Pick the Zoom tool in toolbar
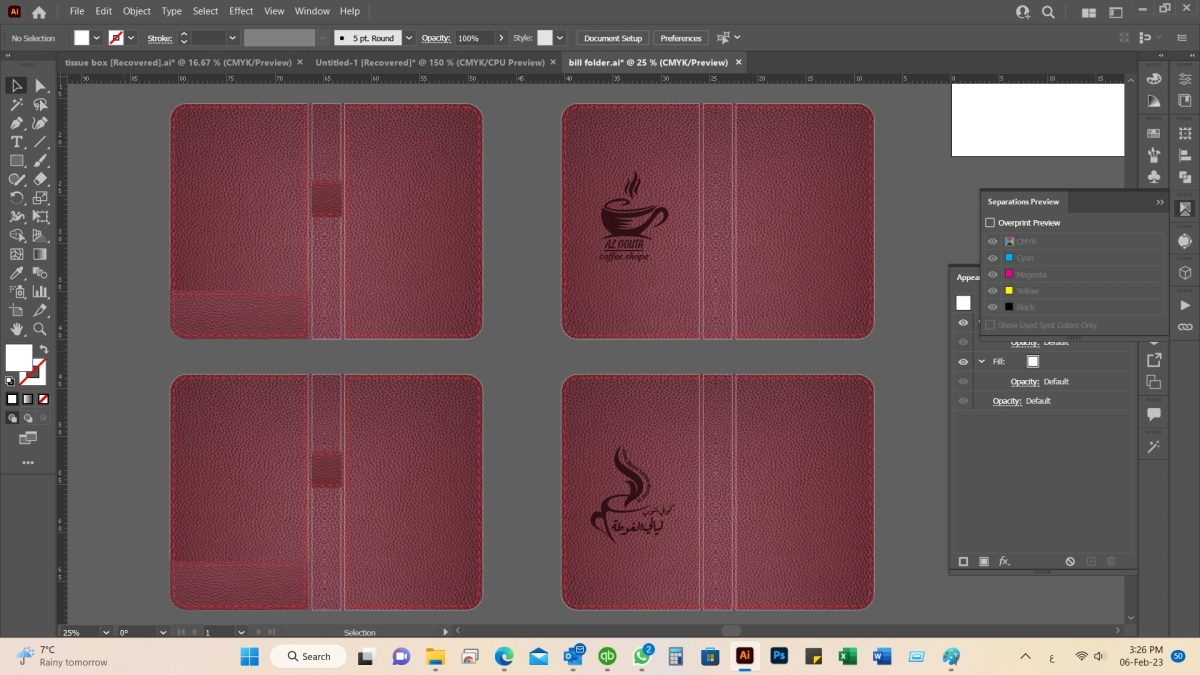The image size is (1200, 675). (40, 329)
